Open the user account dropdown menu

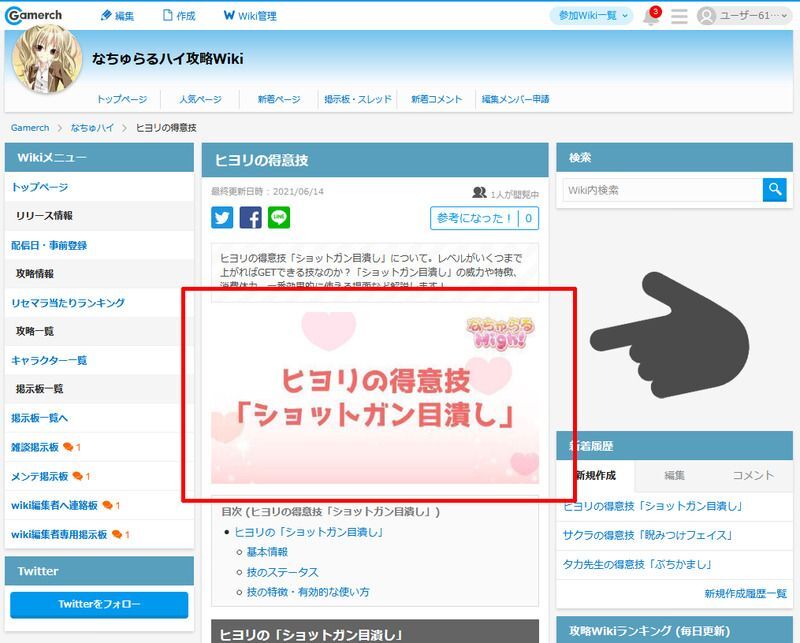pos(745,16)
